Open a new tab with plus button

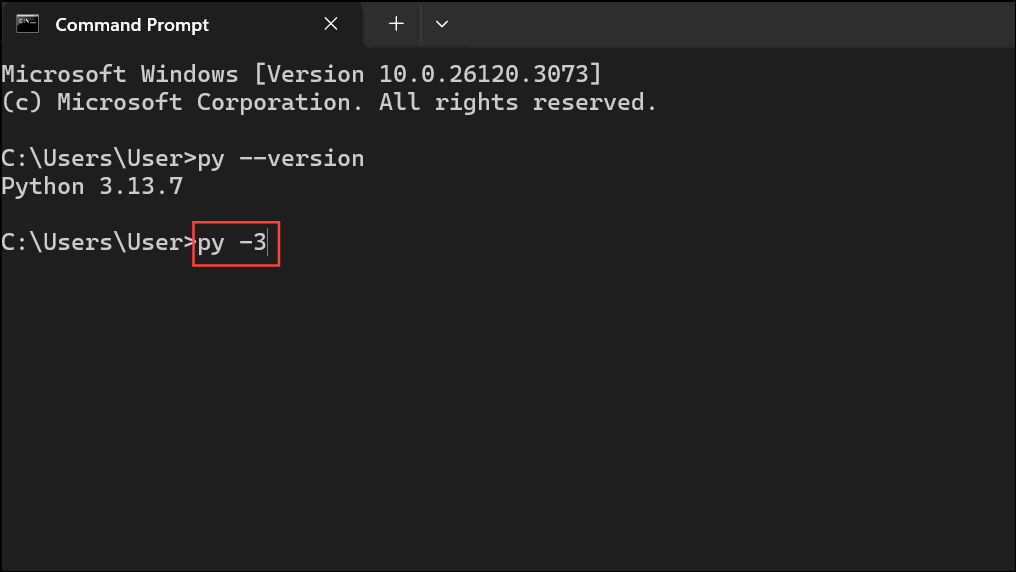(396, 24)
